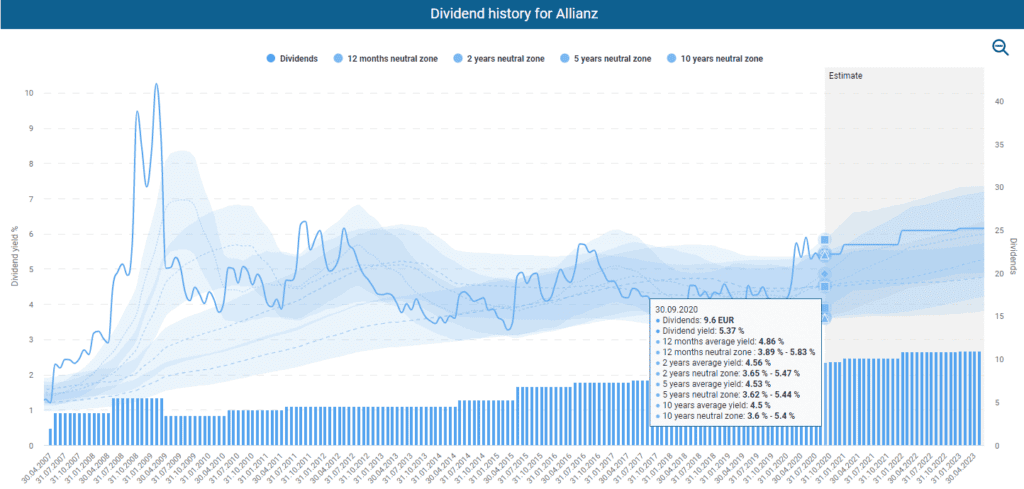Click the shortest first dividend bar at 30.04.2007
This screenshot has height=489, width=1024.
pos(50,437)
